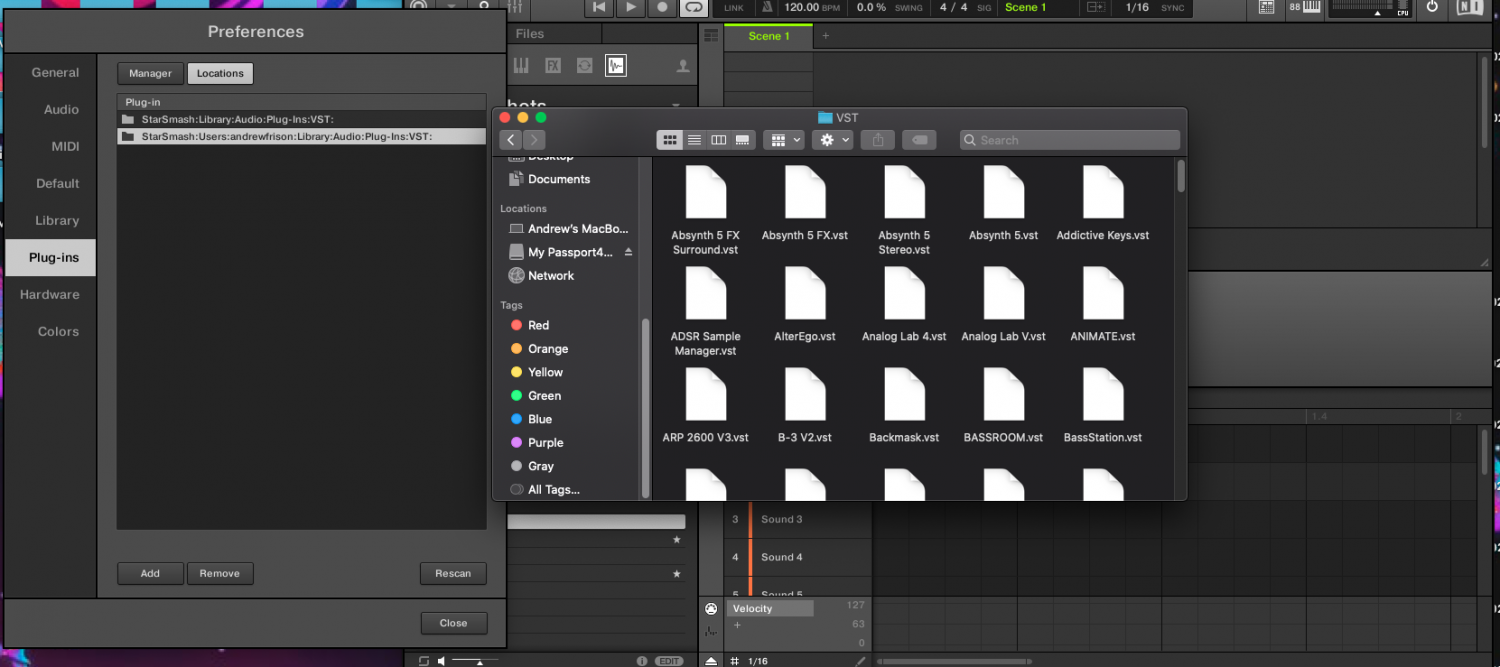Click the Ideas view grid icon
Screen dimensions: 1500x667
[x=711, y=36]
